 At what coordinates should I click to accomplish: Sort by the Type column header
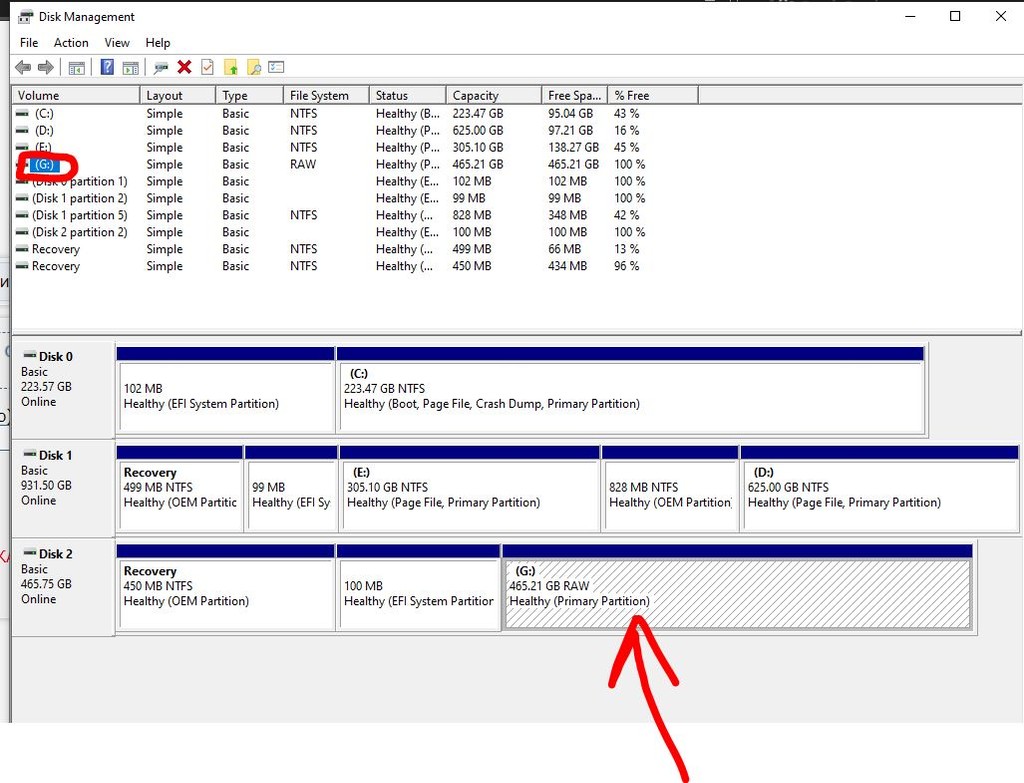249,95
